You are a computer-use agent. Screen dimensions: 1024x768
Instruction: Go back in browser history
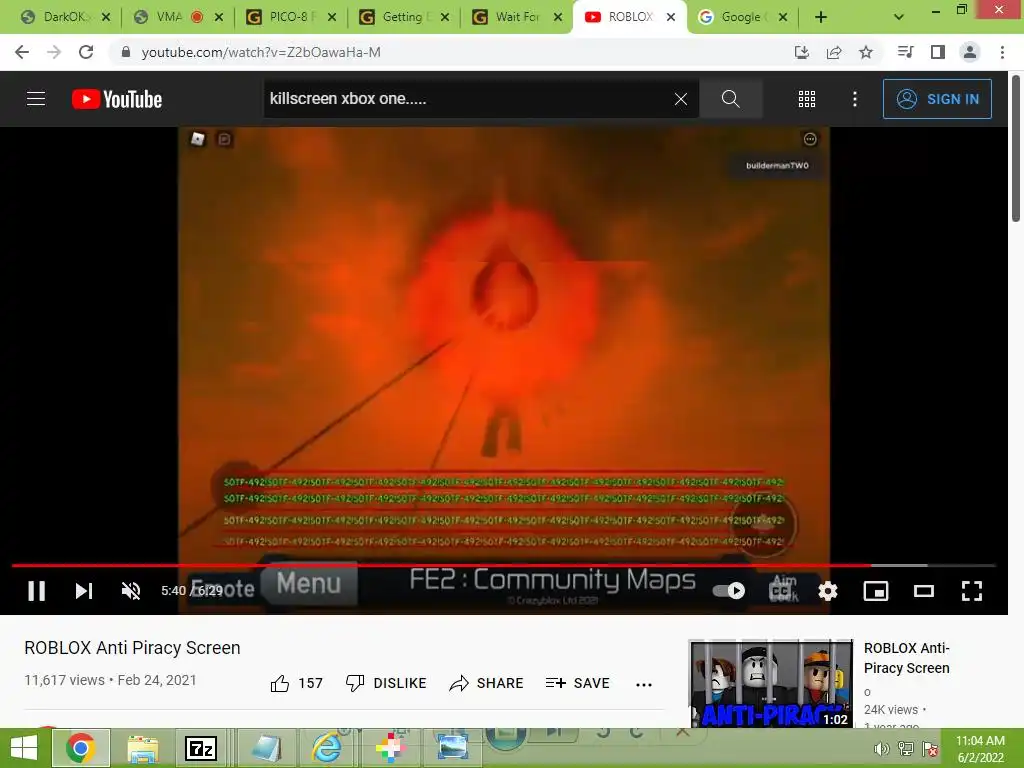22,52
